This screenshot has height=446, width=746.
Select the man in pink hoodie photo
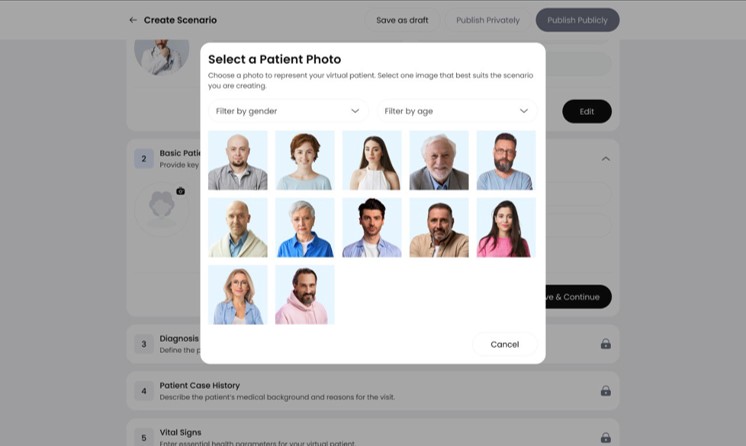304,295
